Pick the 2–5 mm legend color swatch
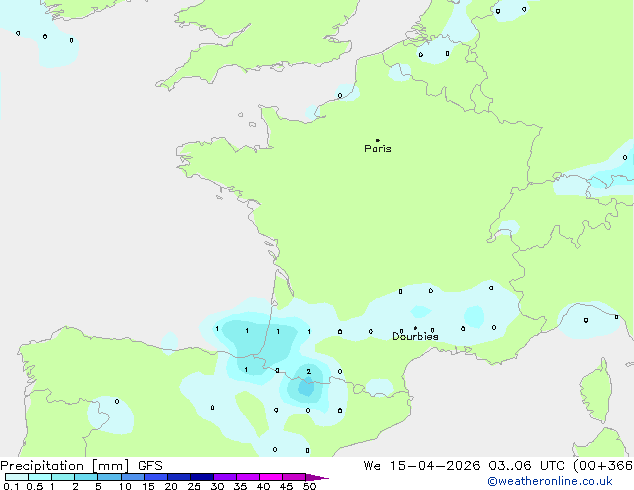Screen dimensions: 634x490 point(86,477)
